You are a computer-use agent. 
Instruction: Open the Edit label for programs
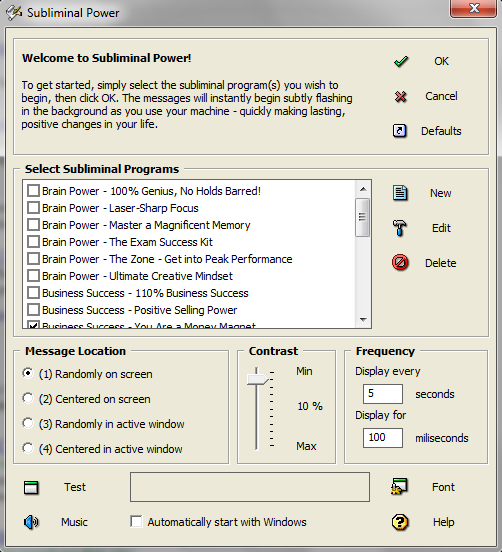(x=441, y=228)
